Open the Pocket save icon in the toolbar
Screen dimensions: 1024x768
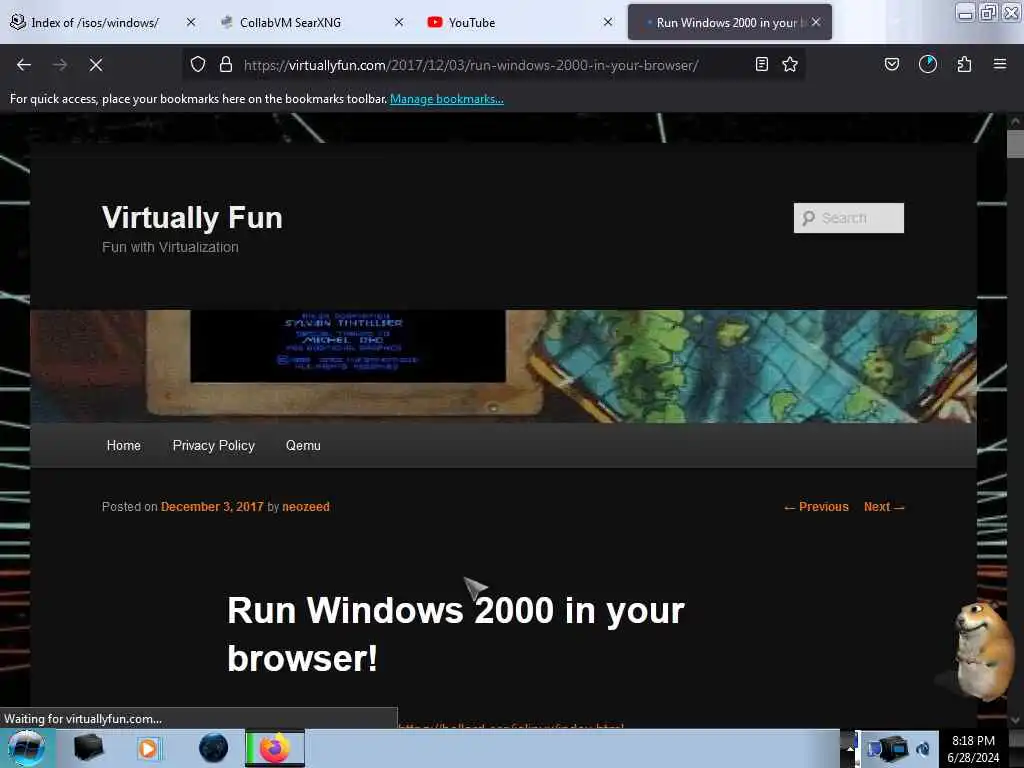(892, 64)
